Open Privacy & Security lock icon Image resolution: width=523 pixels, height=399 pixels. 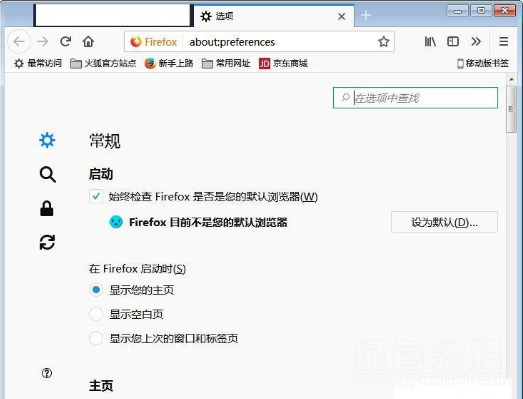[47, 208]
